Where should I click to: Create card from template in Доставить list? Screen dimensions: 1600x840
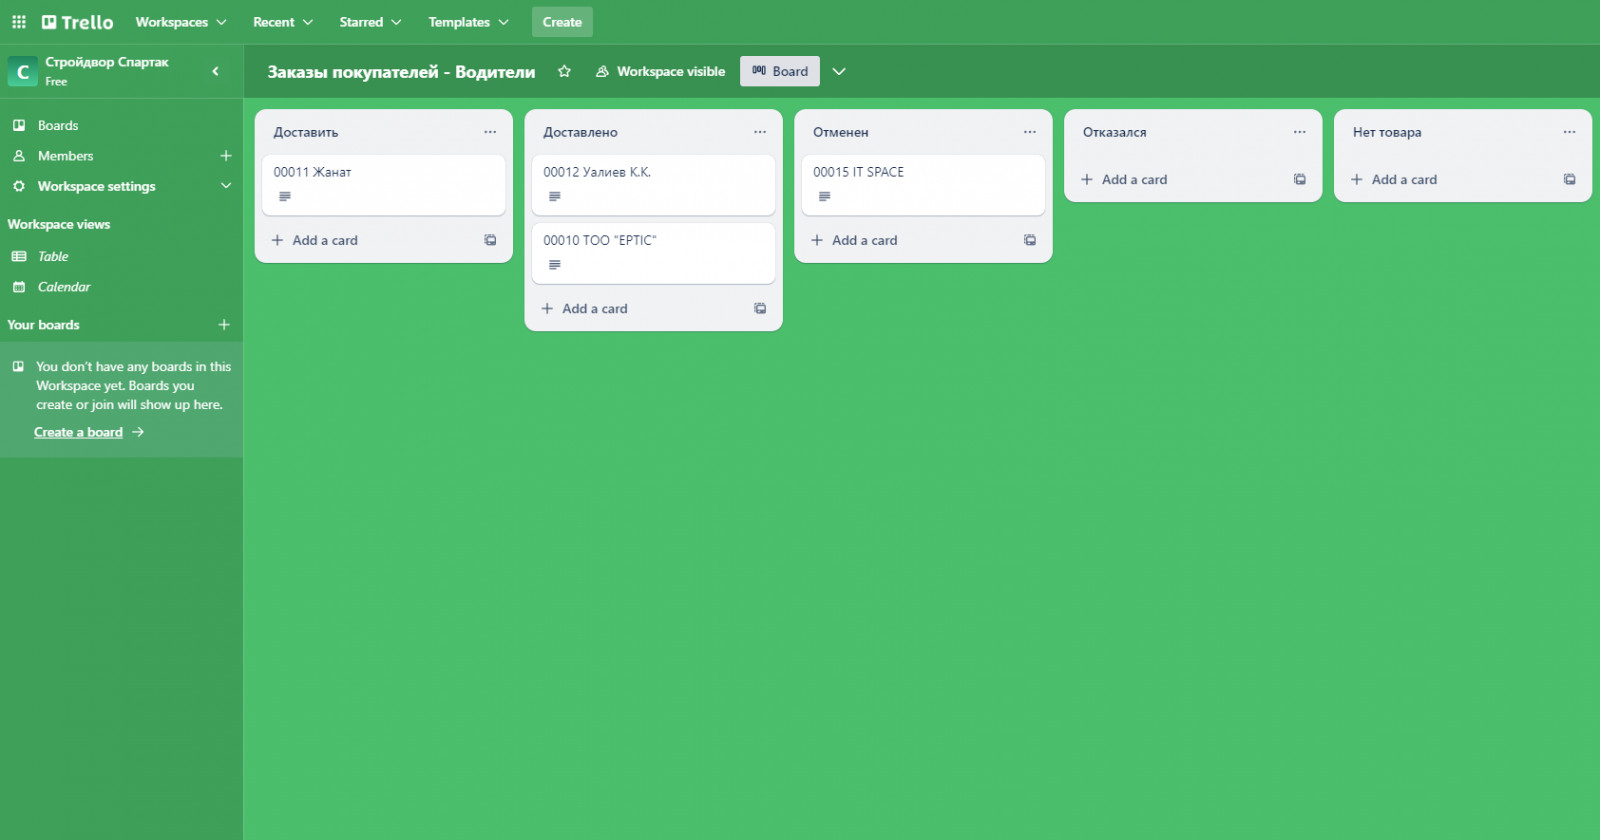[490, 240]
